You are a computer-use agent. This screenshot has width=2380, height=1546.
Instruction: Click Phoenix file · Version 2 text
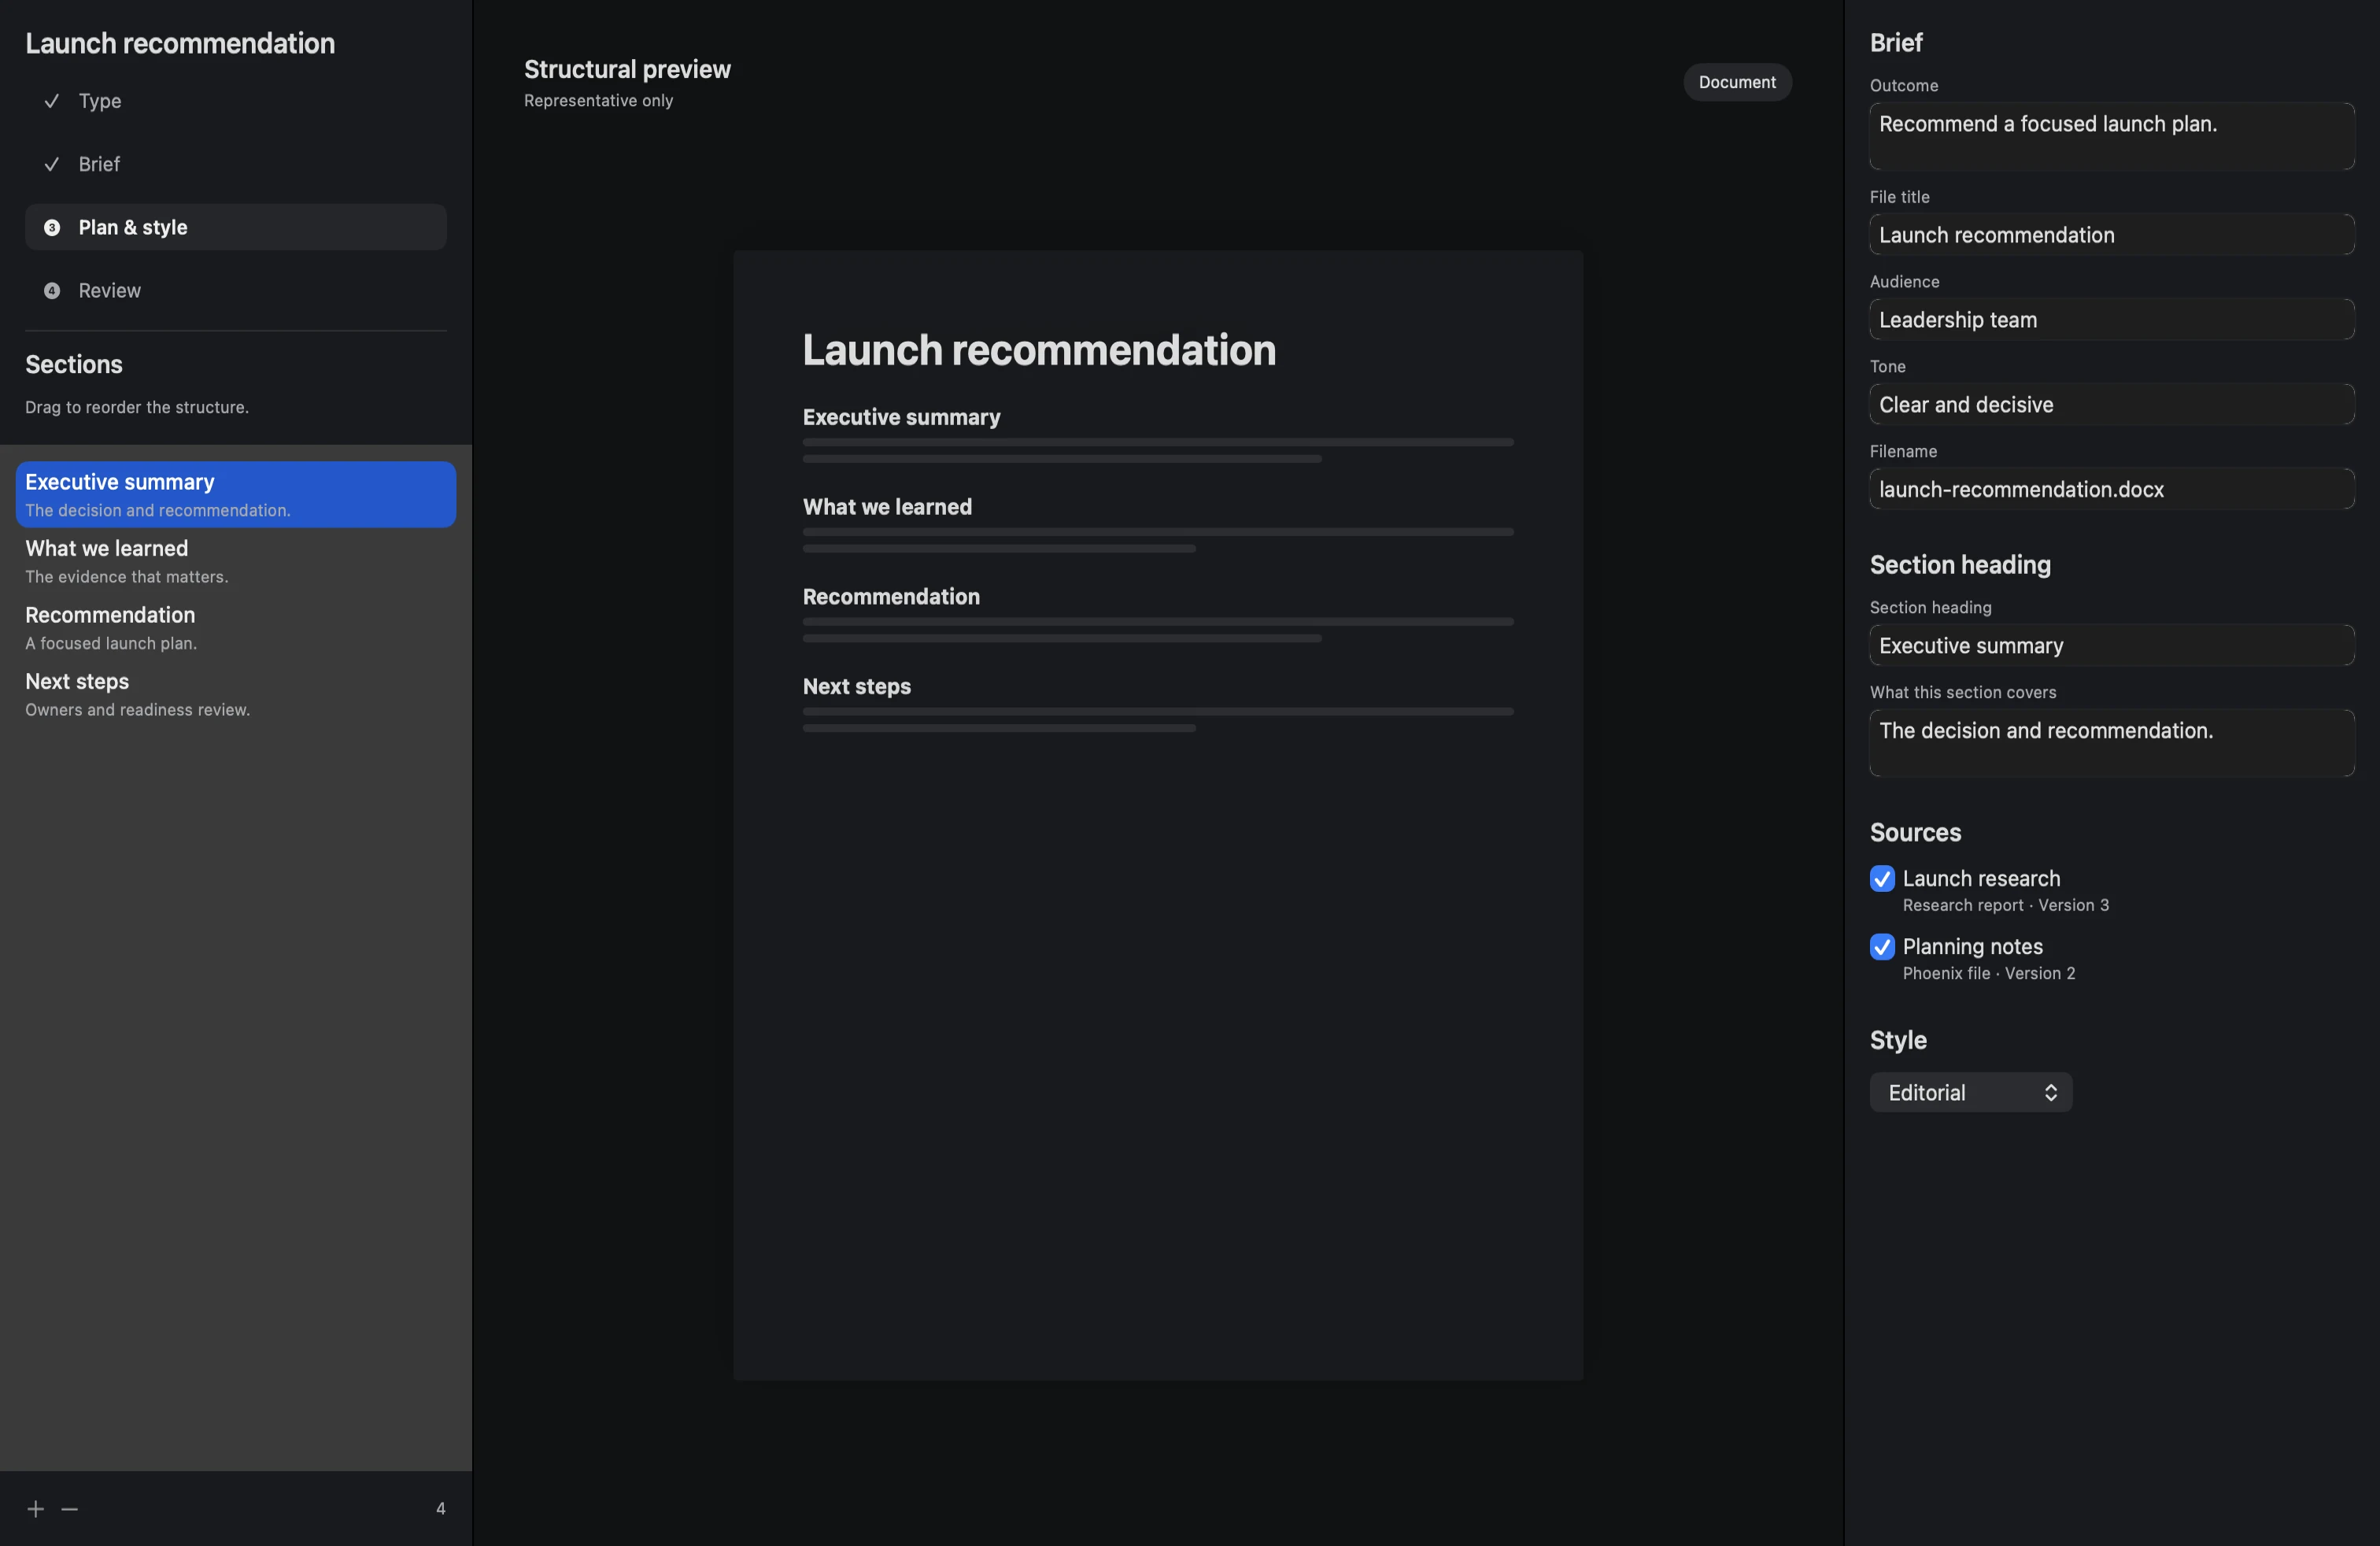point(1988,974)
